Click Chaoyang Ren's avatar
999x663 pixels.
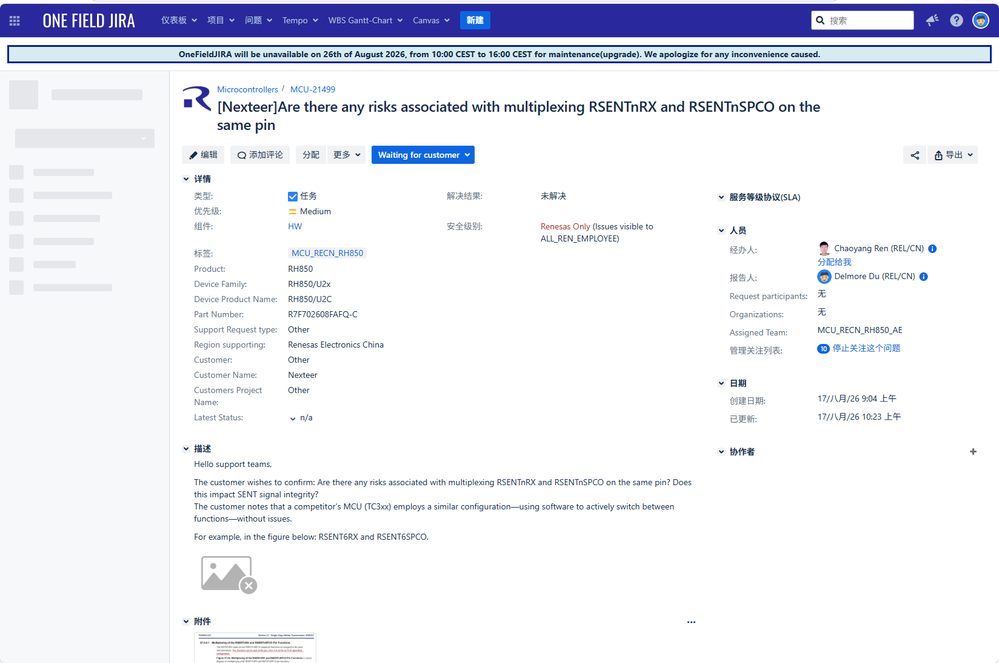click(824, 248)
